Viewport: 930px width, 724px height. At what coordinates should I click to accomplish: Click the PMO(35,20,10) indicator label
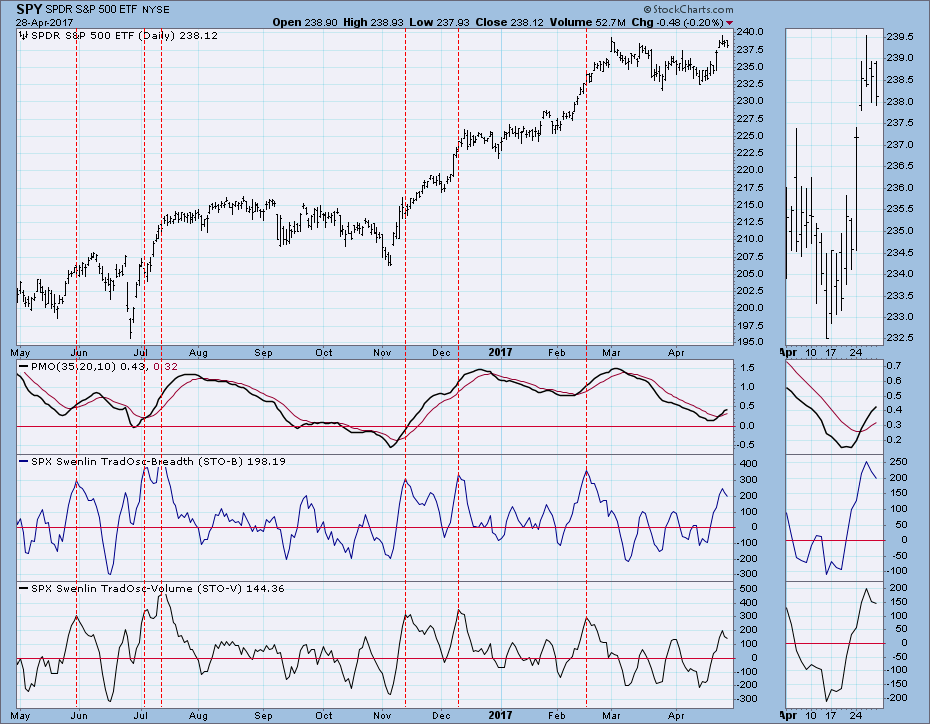(x=73, y=366)
